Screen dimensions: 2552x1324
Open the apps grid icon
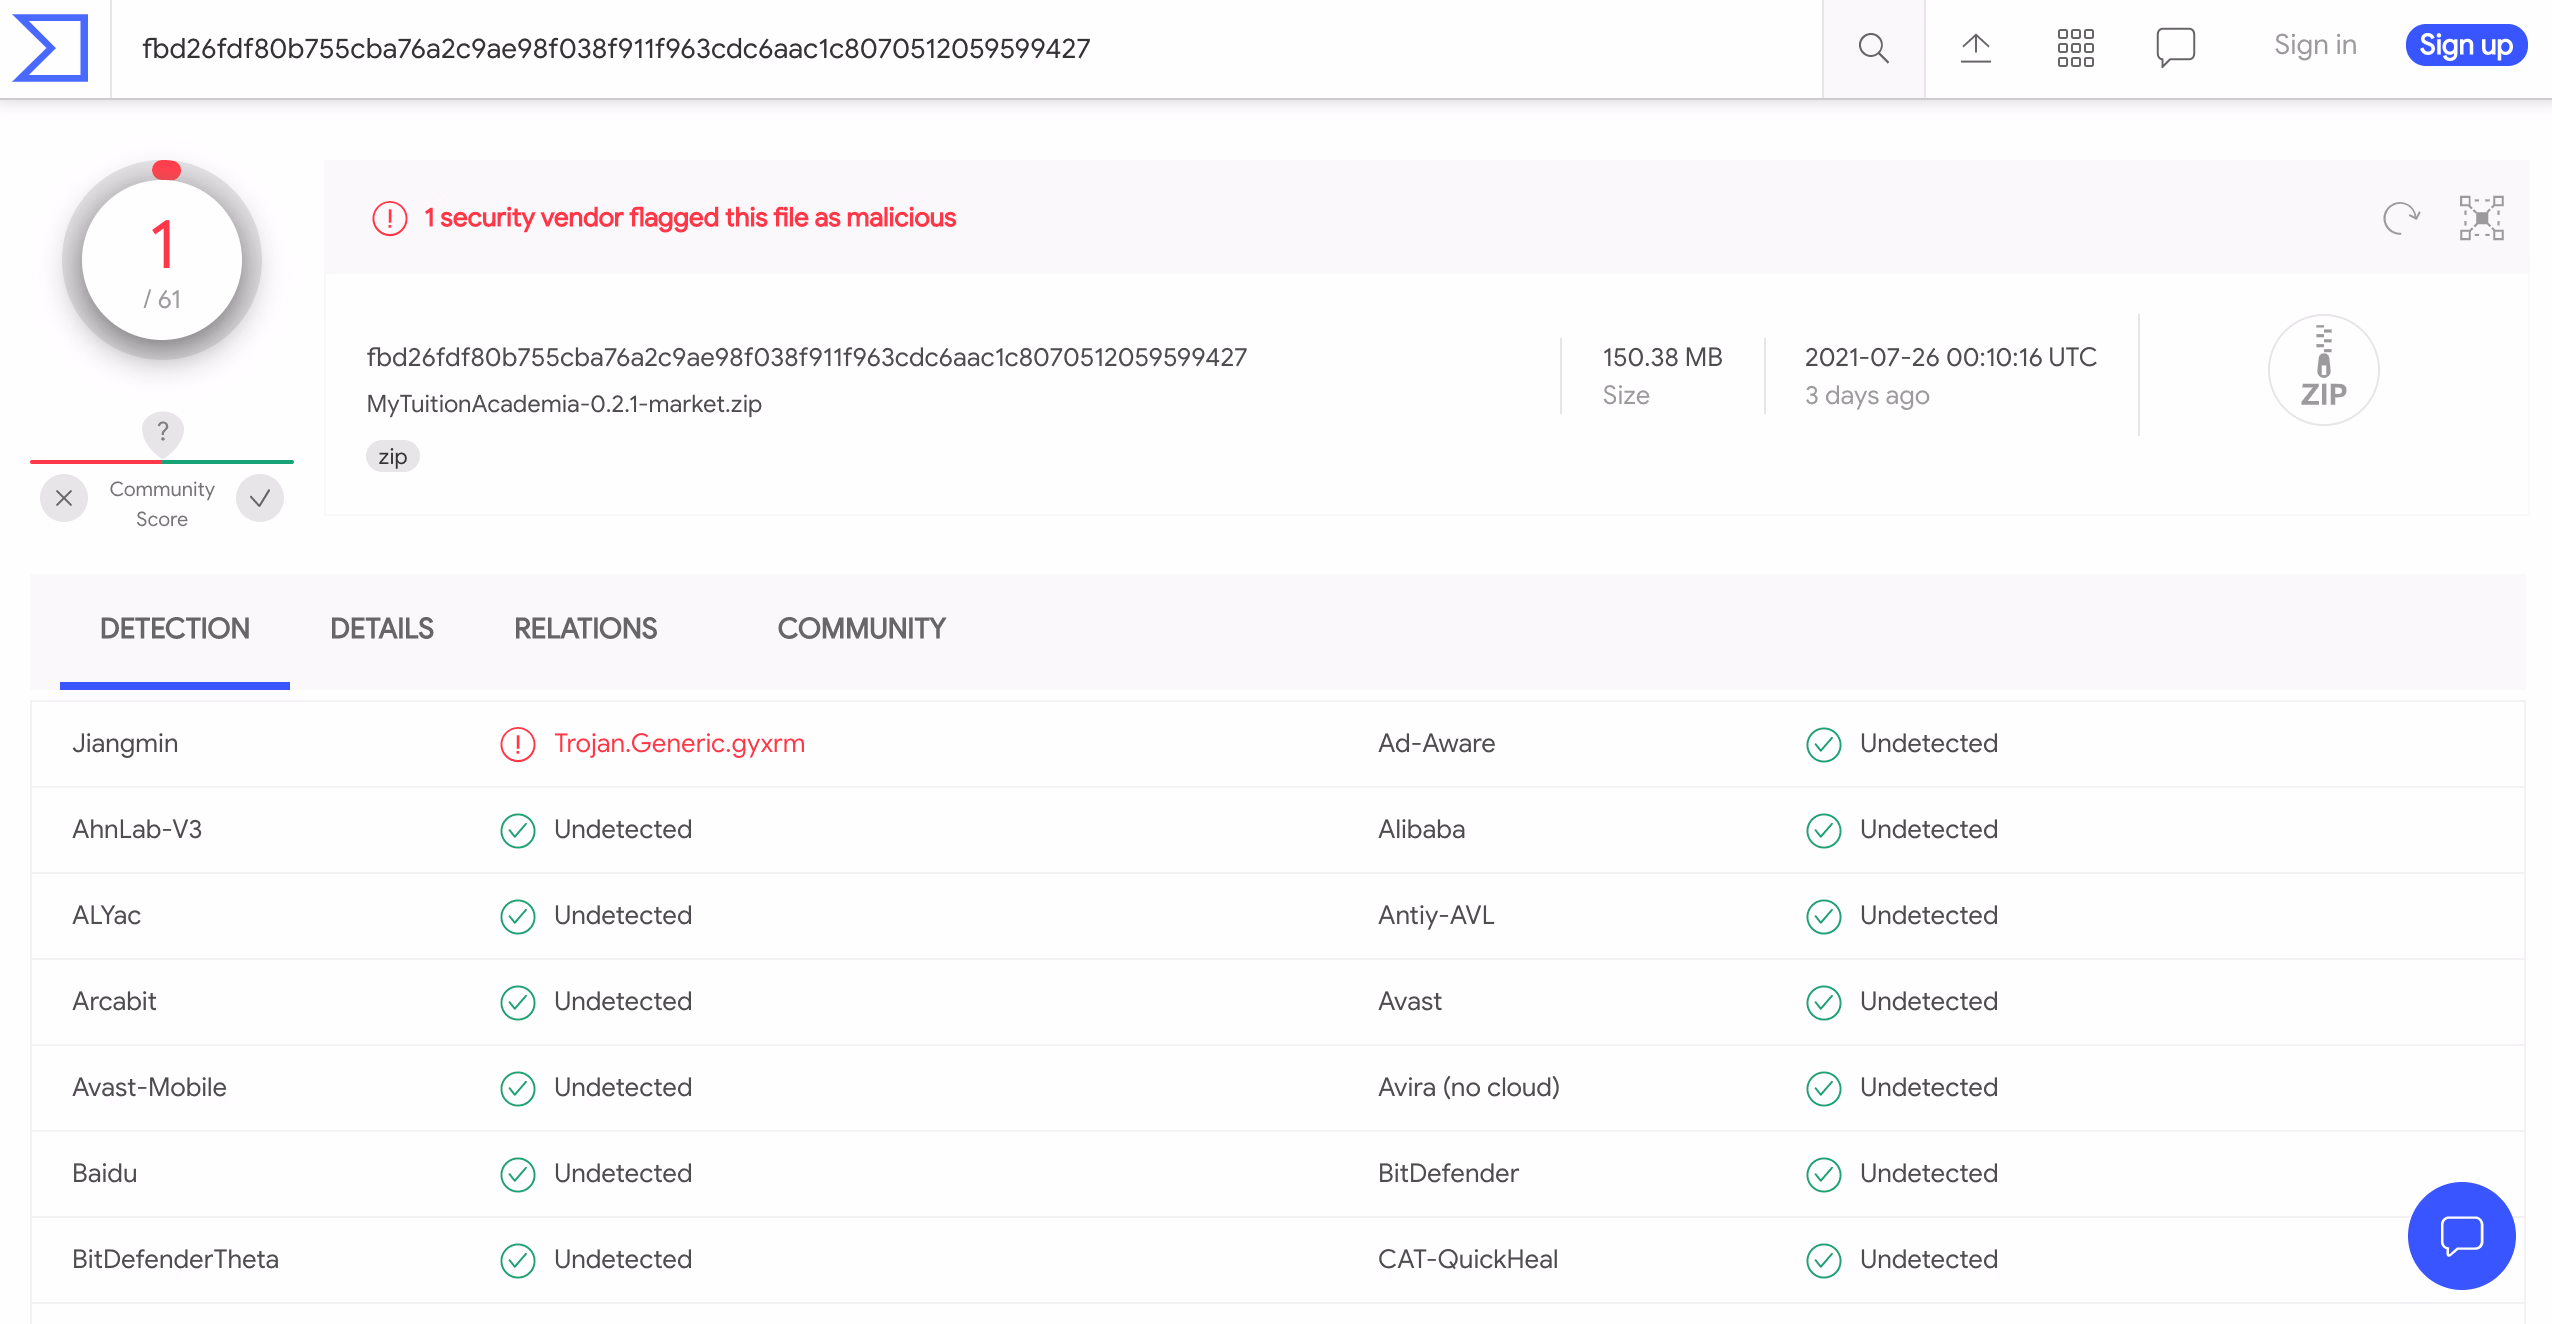tap(2075, 47)
